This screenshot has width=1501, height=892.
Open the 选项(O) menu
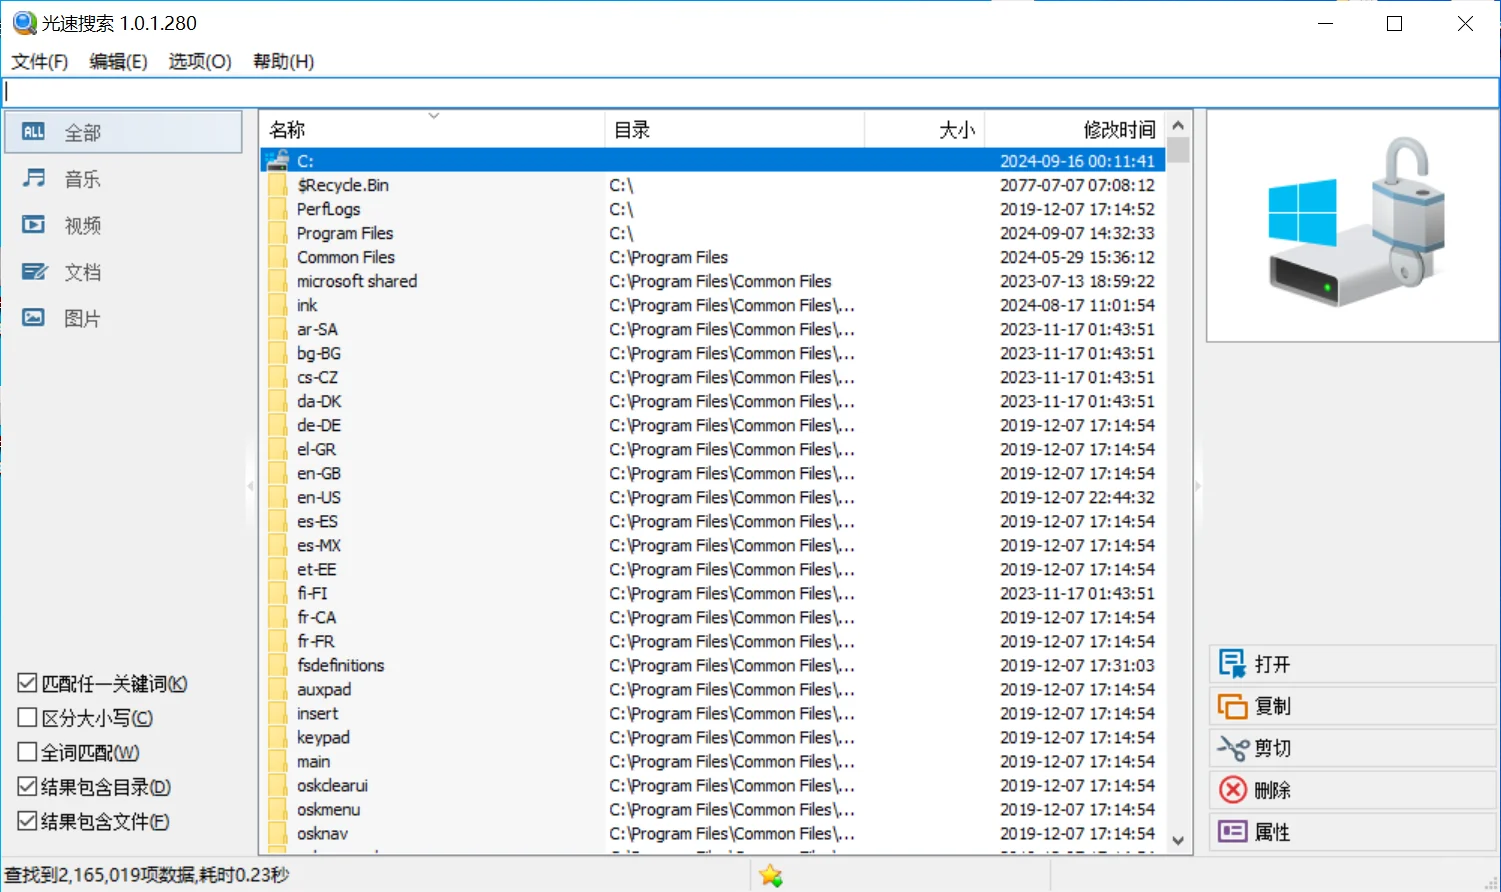click(x=200, y=62)
